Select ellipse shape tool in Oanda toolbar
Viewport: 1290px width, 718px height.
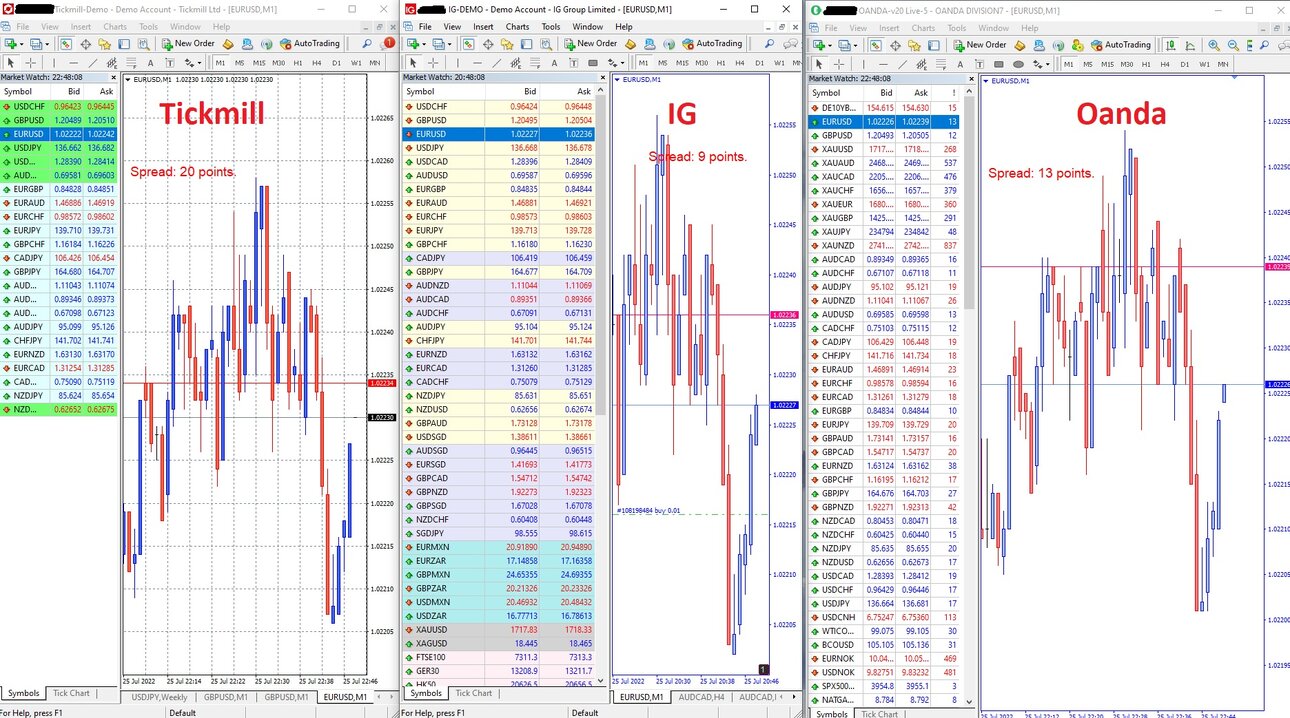(1018, 65)
